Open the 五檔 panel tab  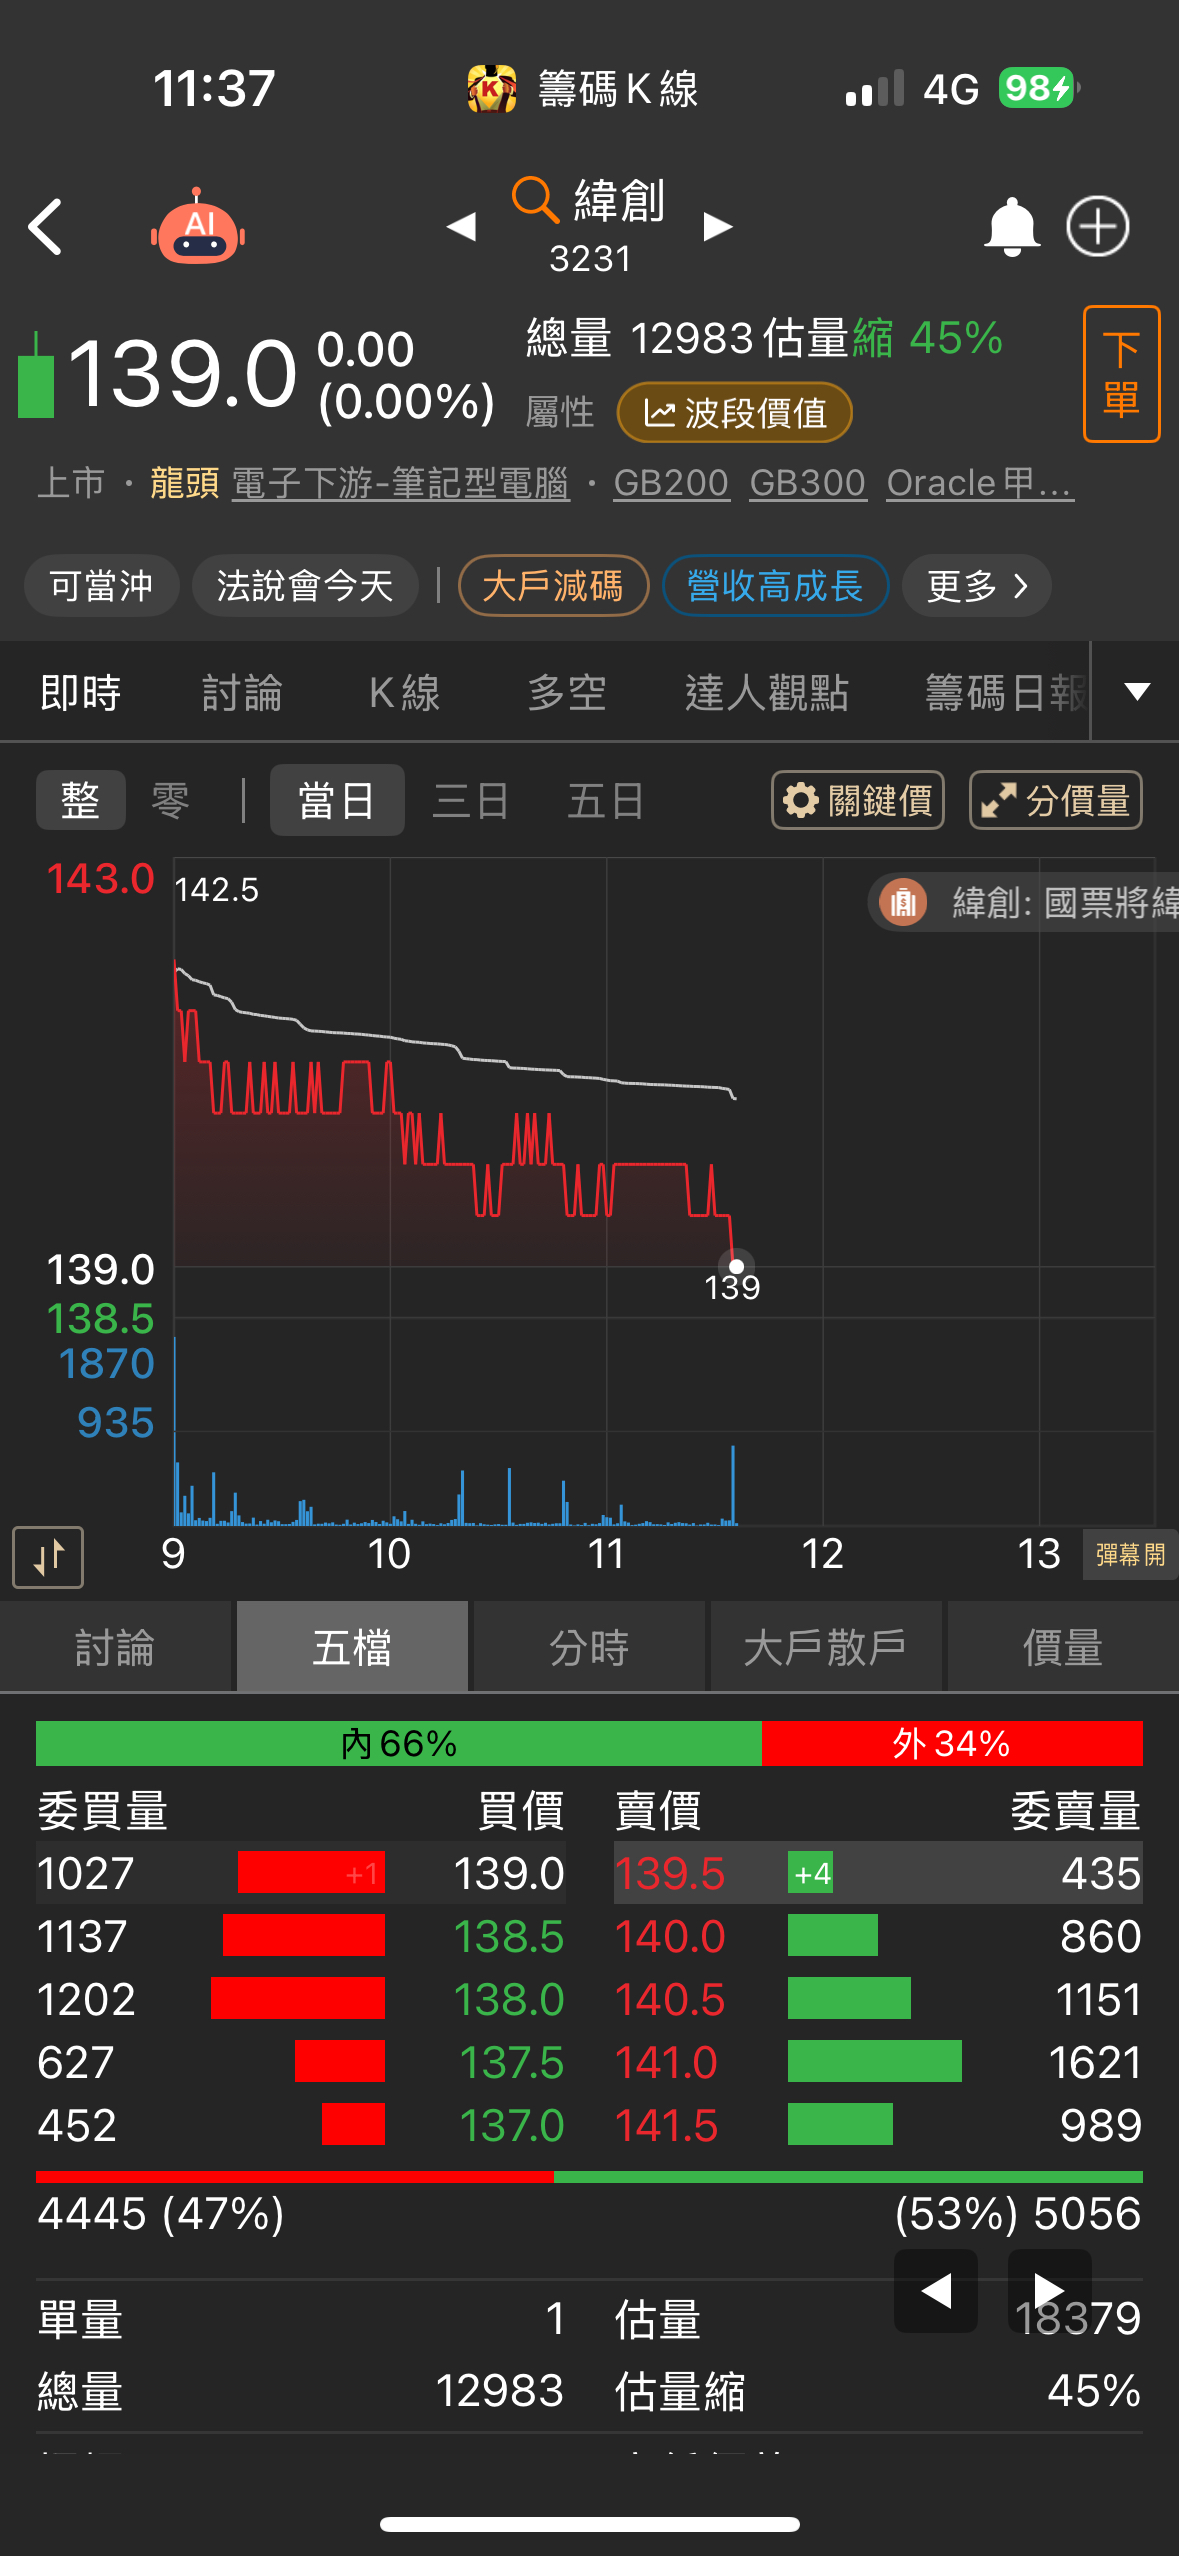click(x=352, y=1647)
